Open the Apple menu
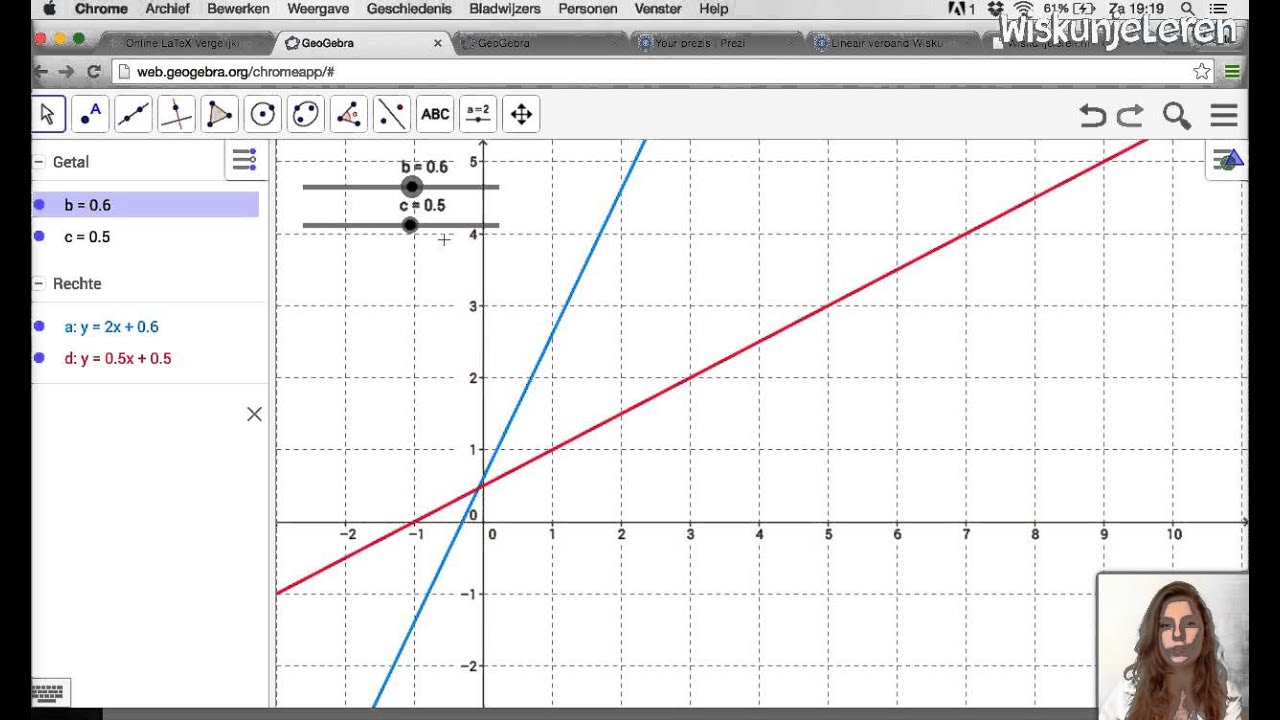1280x720 pixels. 49,9
